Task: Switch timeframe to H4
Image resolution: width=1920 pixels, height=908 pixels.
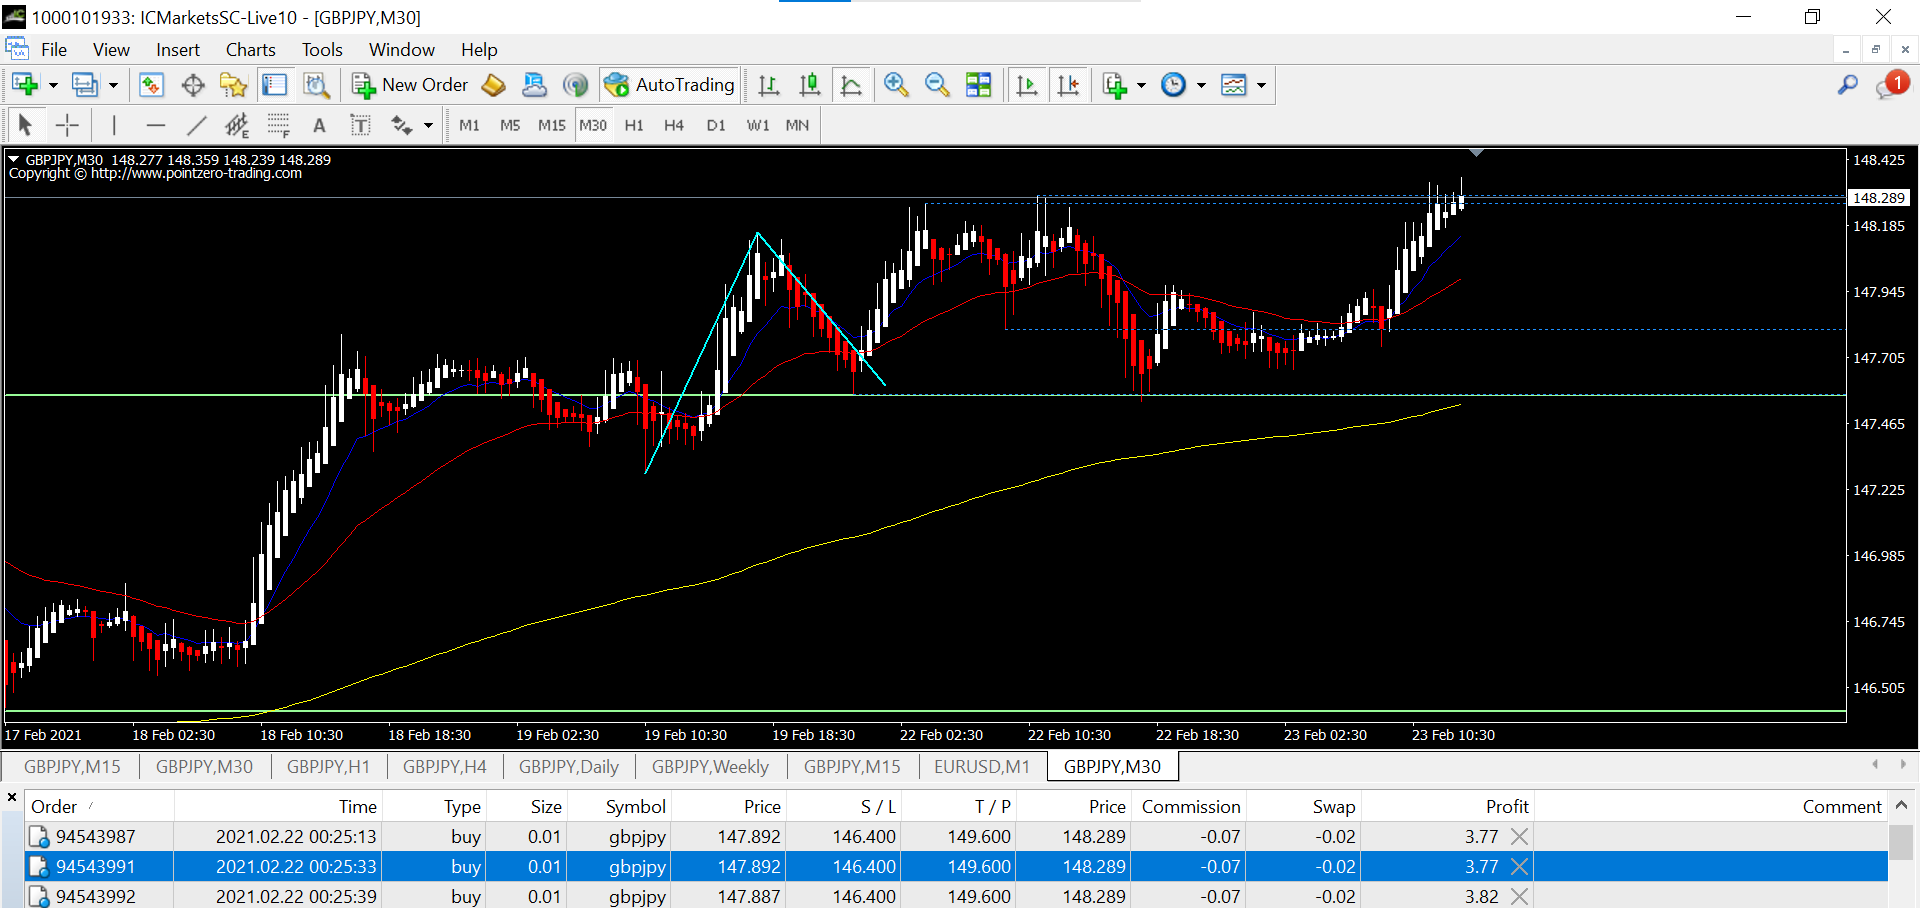Action: click(674, 125)
